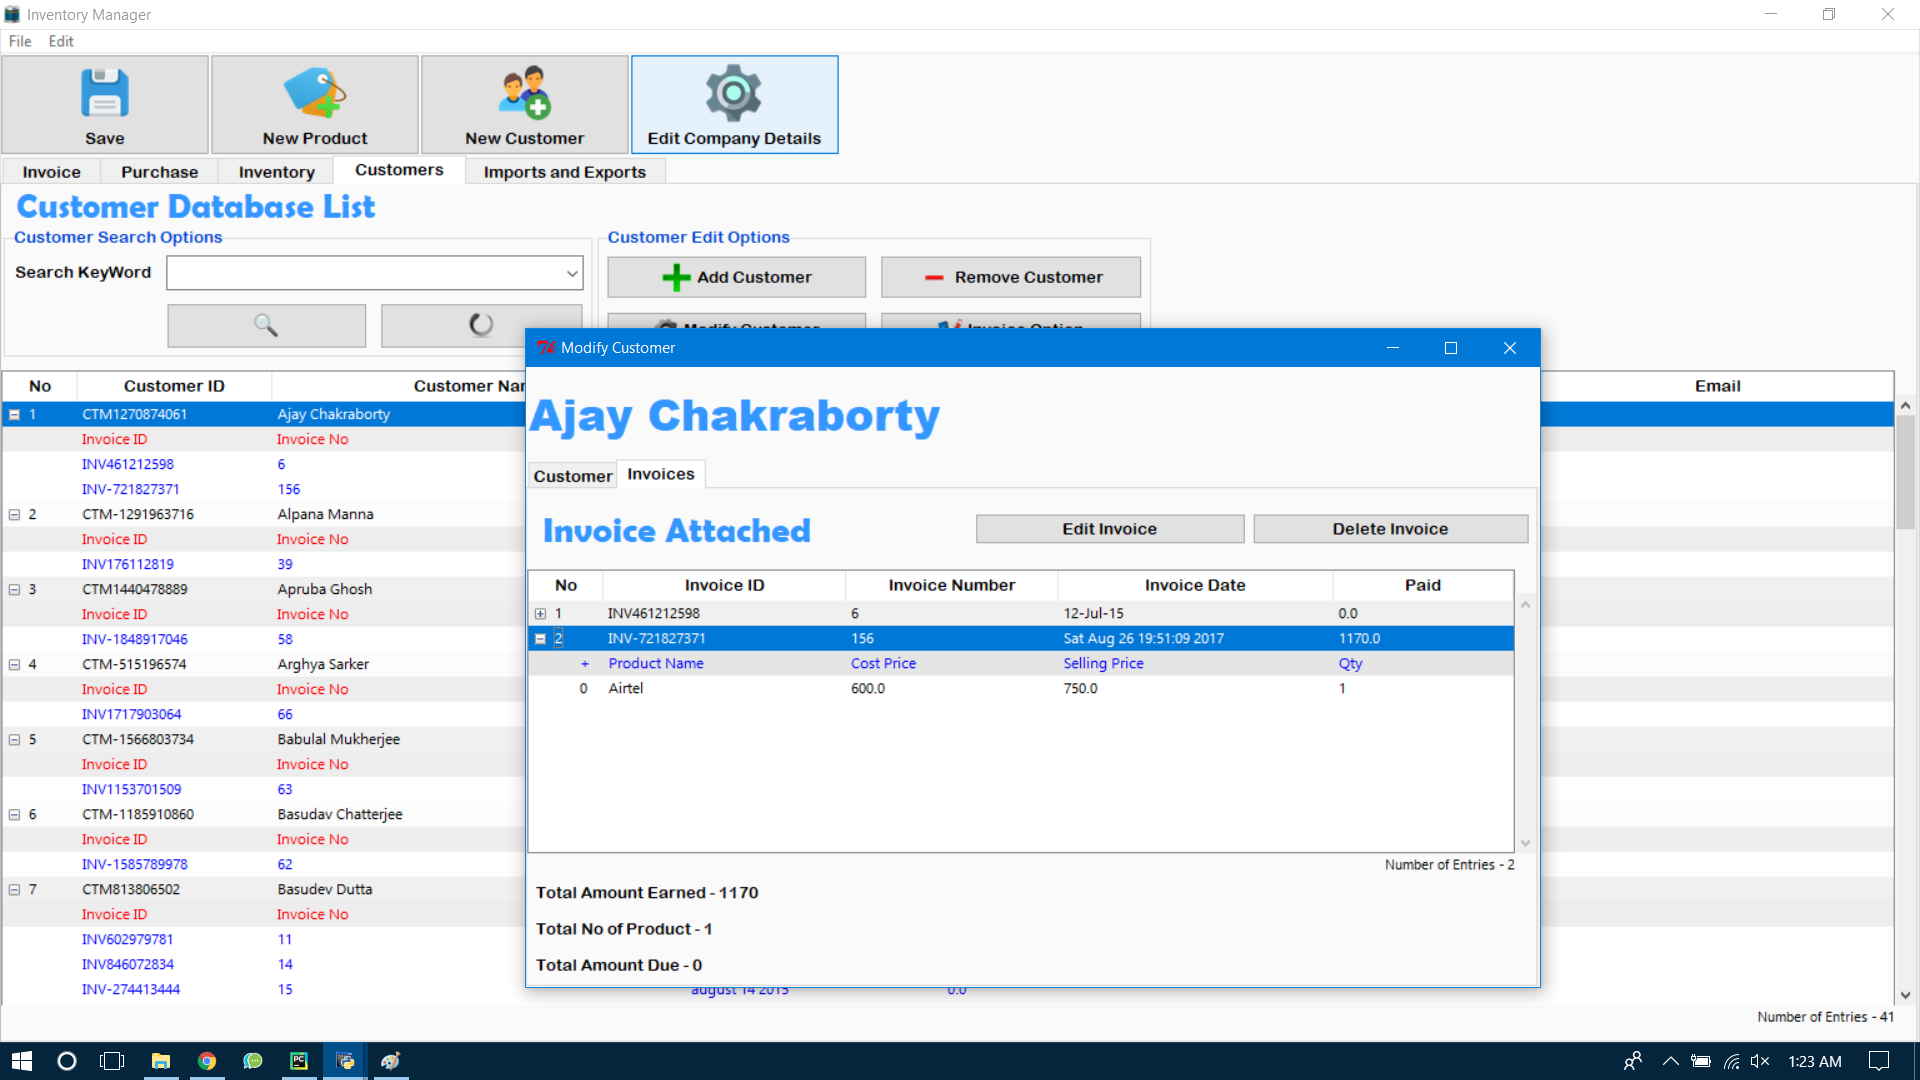The width and height of the screenshot is (1920, 1080).
Task: Collapse invoice row INV-721827371 in dialog
Action: (540, 639)
